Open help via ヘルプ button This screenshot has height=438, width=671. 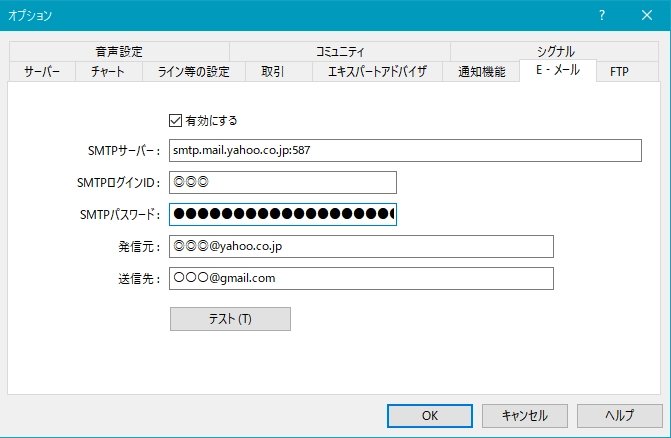pyautogui.click(x=619, y=416)
